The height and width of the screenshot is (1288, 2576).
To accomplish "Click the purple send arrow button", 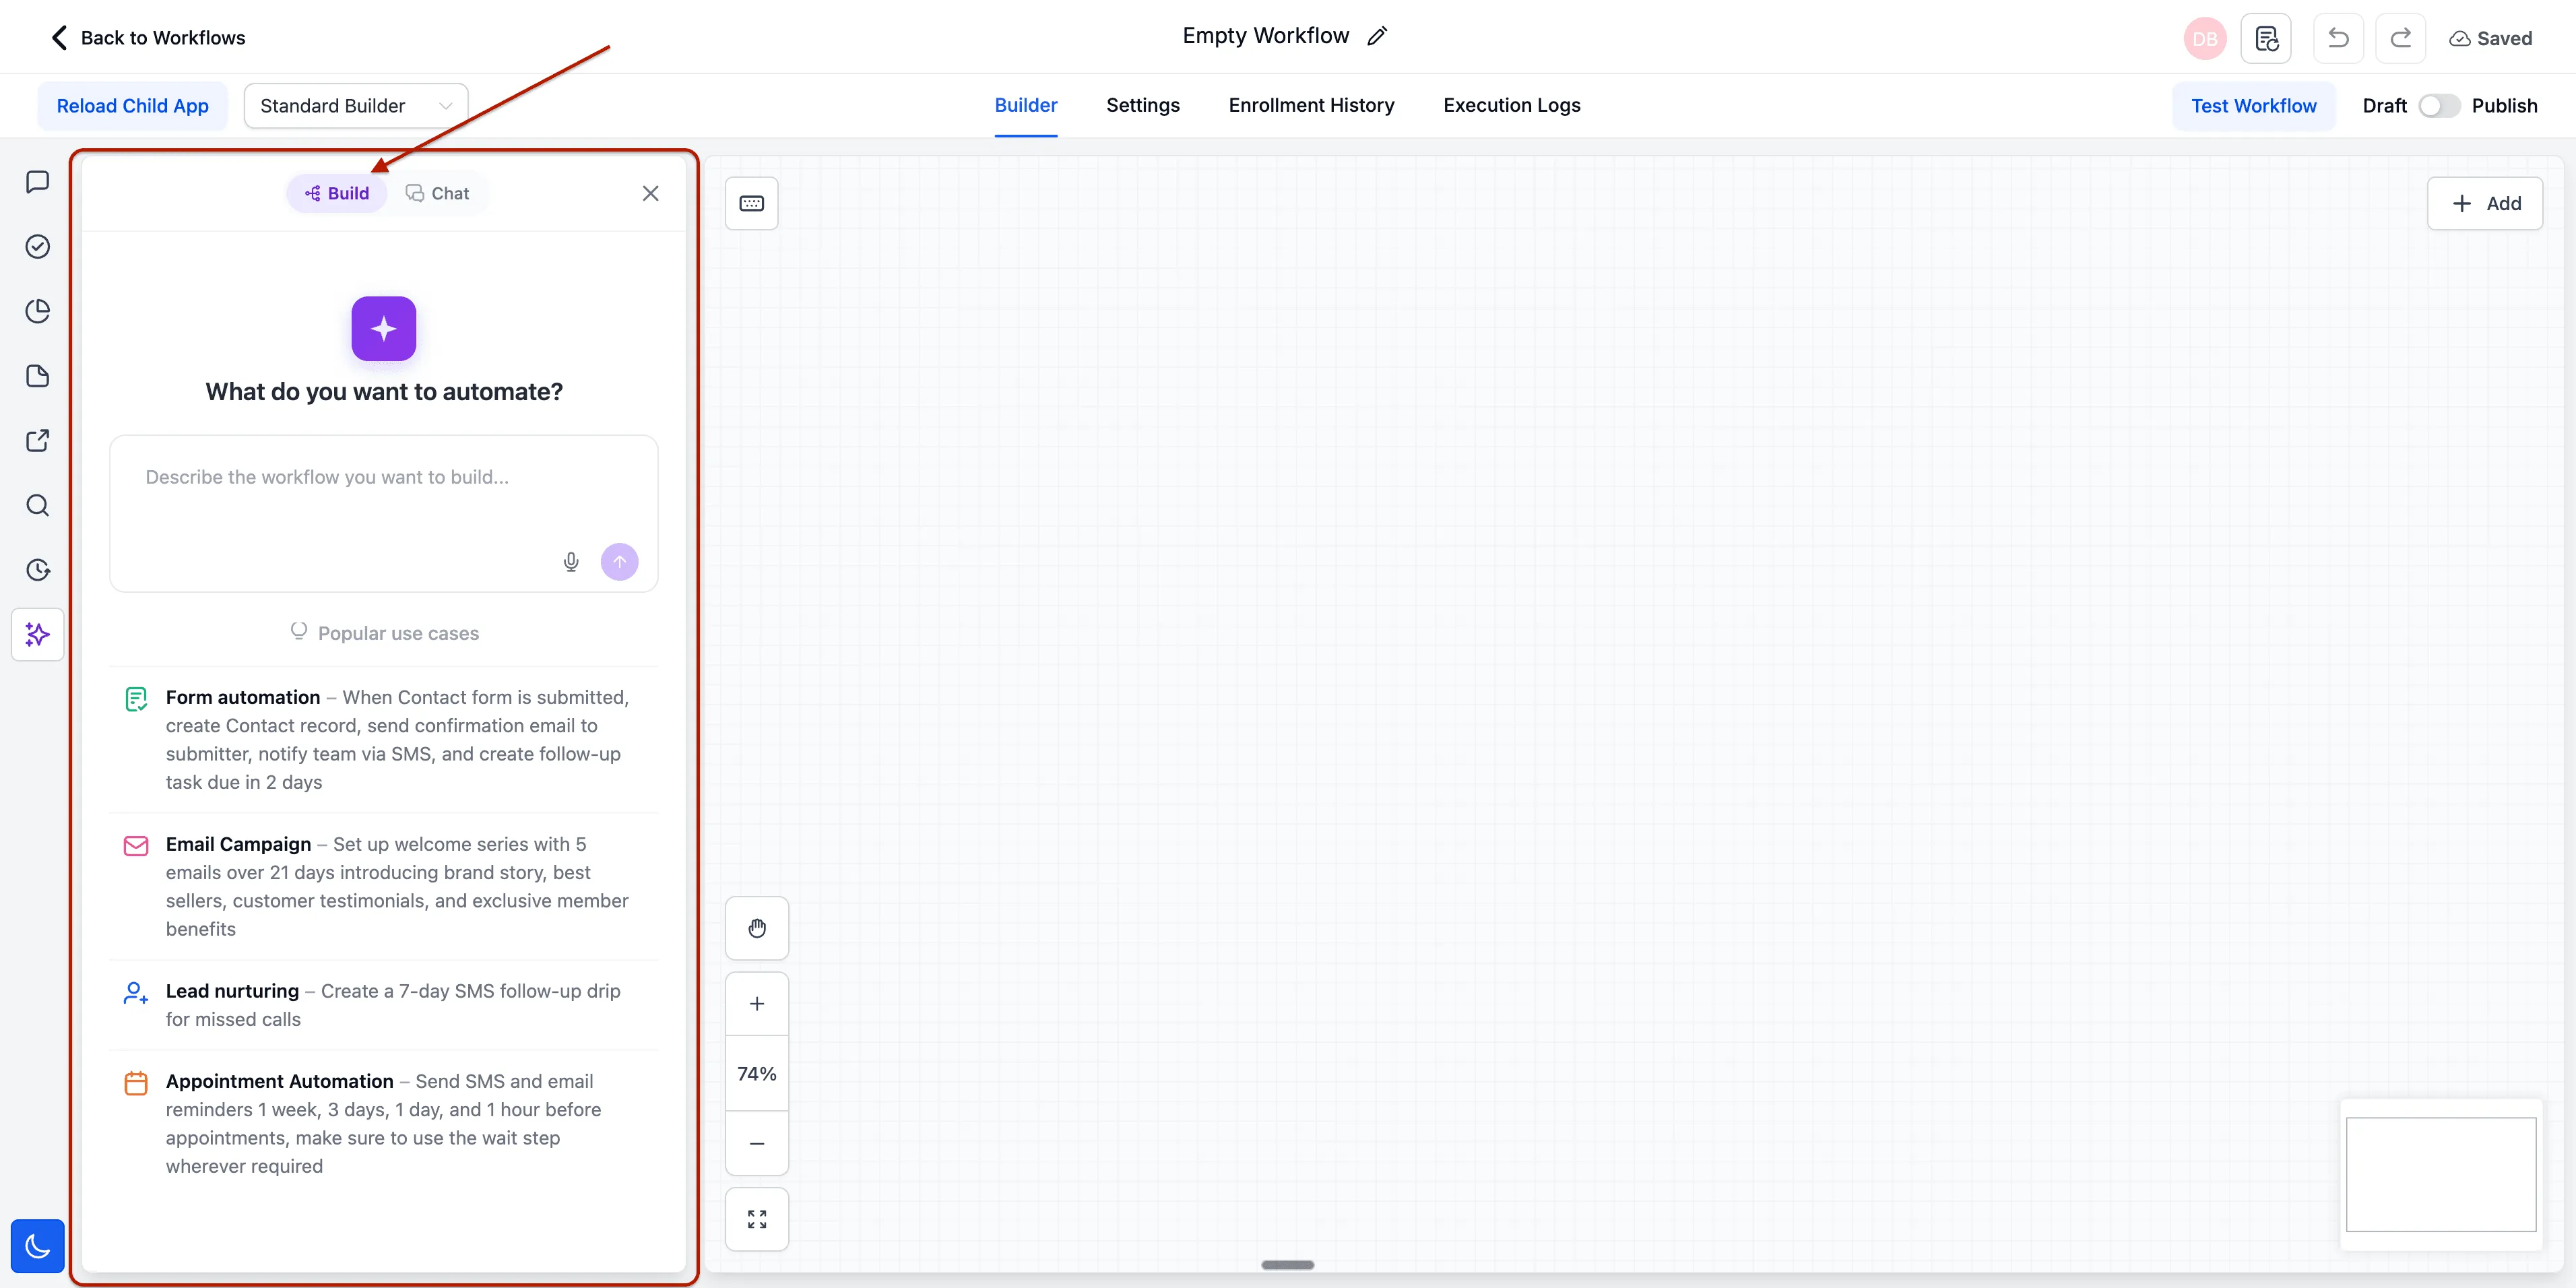I will click(x=619, y=562).
